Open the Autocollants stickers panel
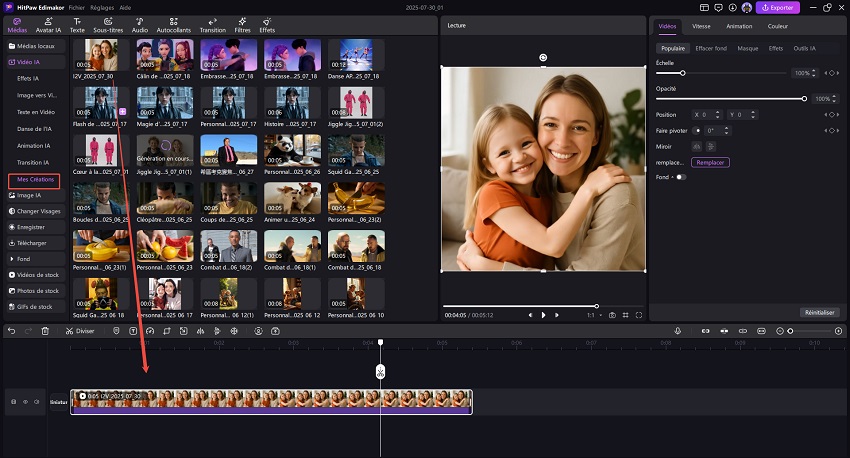 tap(173, 25)
